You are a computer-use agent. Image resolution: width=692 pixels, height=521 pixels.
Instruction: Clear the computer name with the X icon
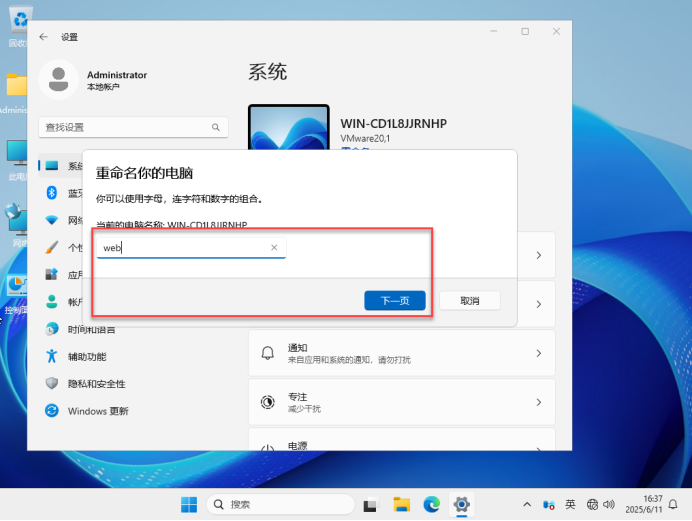[274, 247]
